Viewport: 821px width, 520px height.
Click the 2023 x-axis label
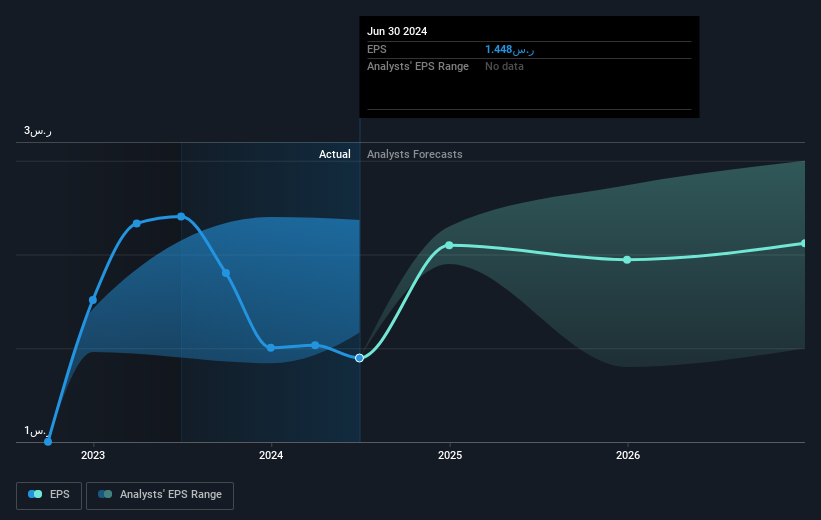point(93,456)
